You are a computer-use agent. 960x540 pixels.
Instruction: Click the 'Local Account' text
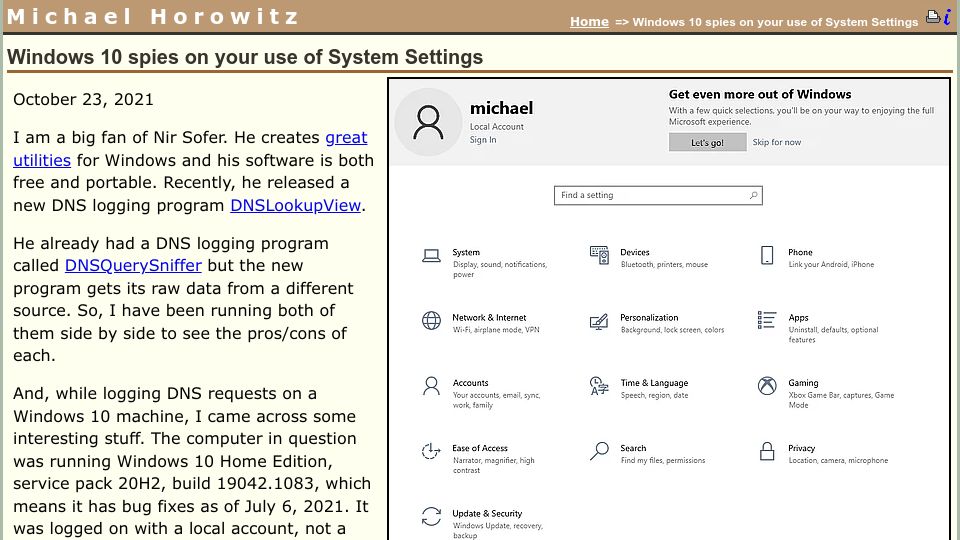point(497,127)
